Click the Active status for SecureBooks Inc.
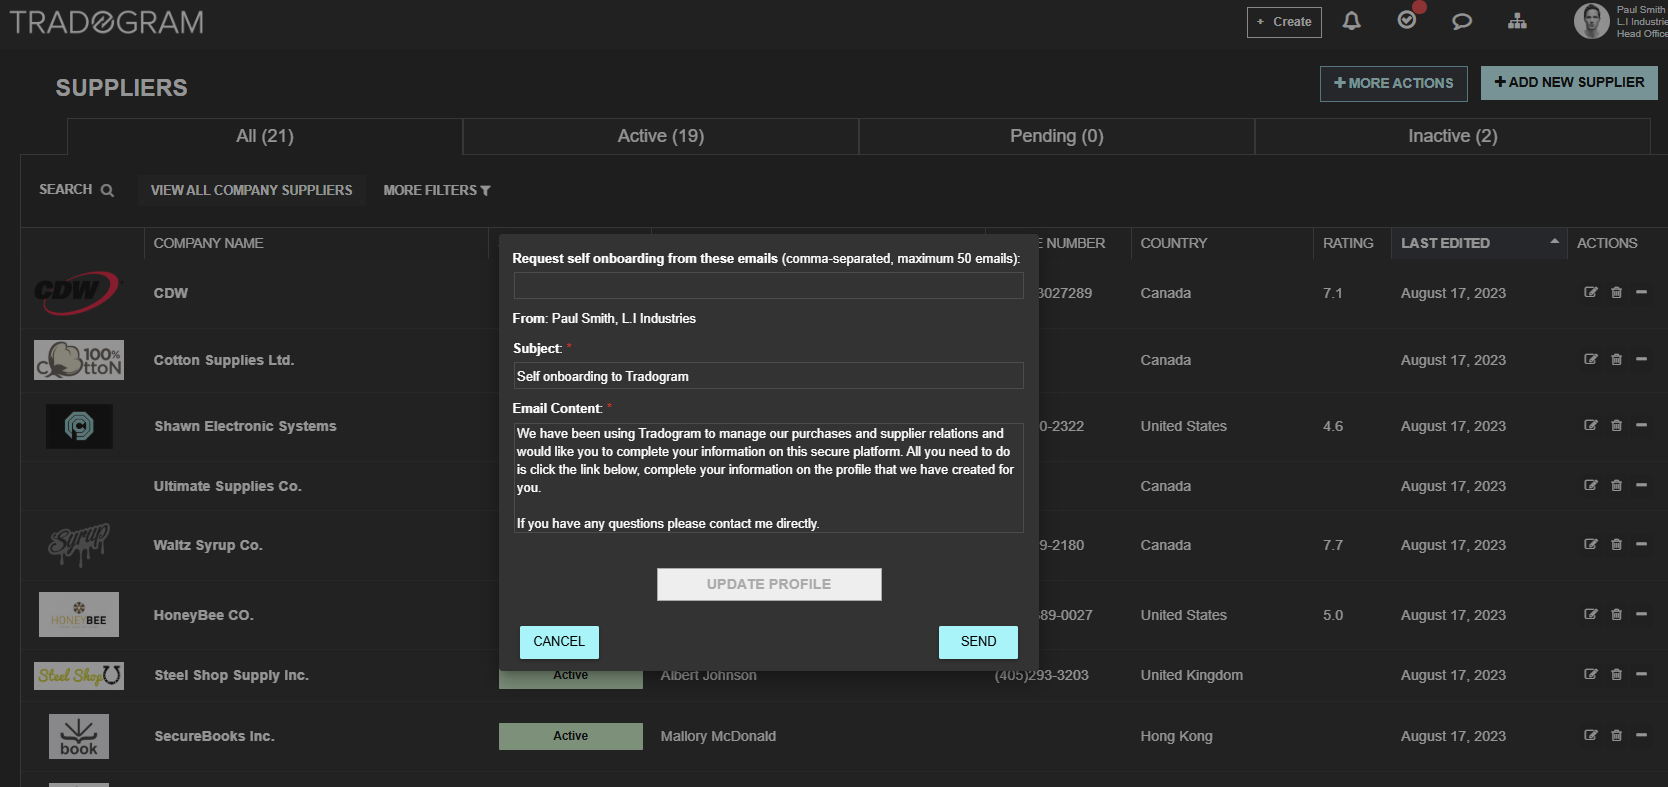Viewport: 1668px width, 787px height. [x=571, y=736]
